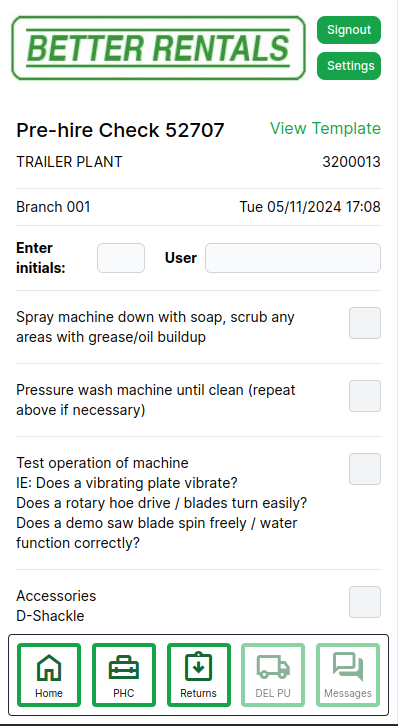This screenshot has width=398, height=726.
Task: Select the Returns tab label
Action: click(x=199, y=693)
